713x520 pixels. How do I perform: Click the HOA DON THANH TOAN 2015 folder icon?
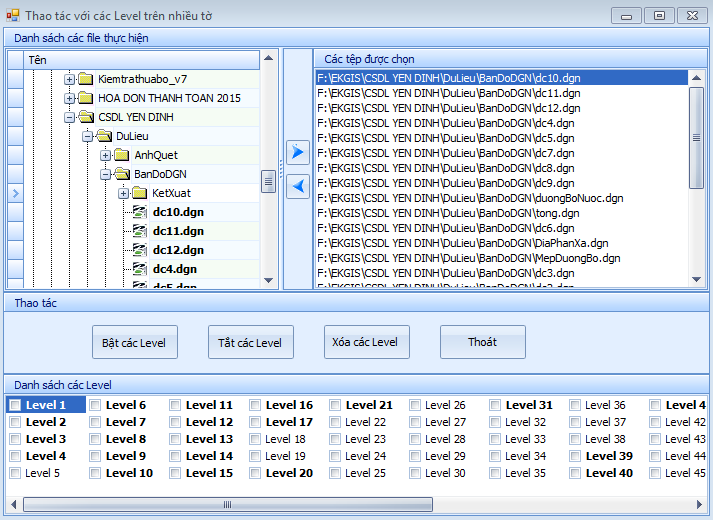85,98
